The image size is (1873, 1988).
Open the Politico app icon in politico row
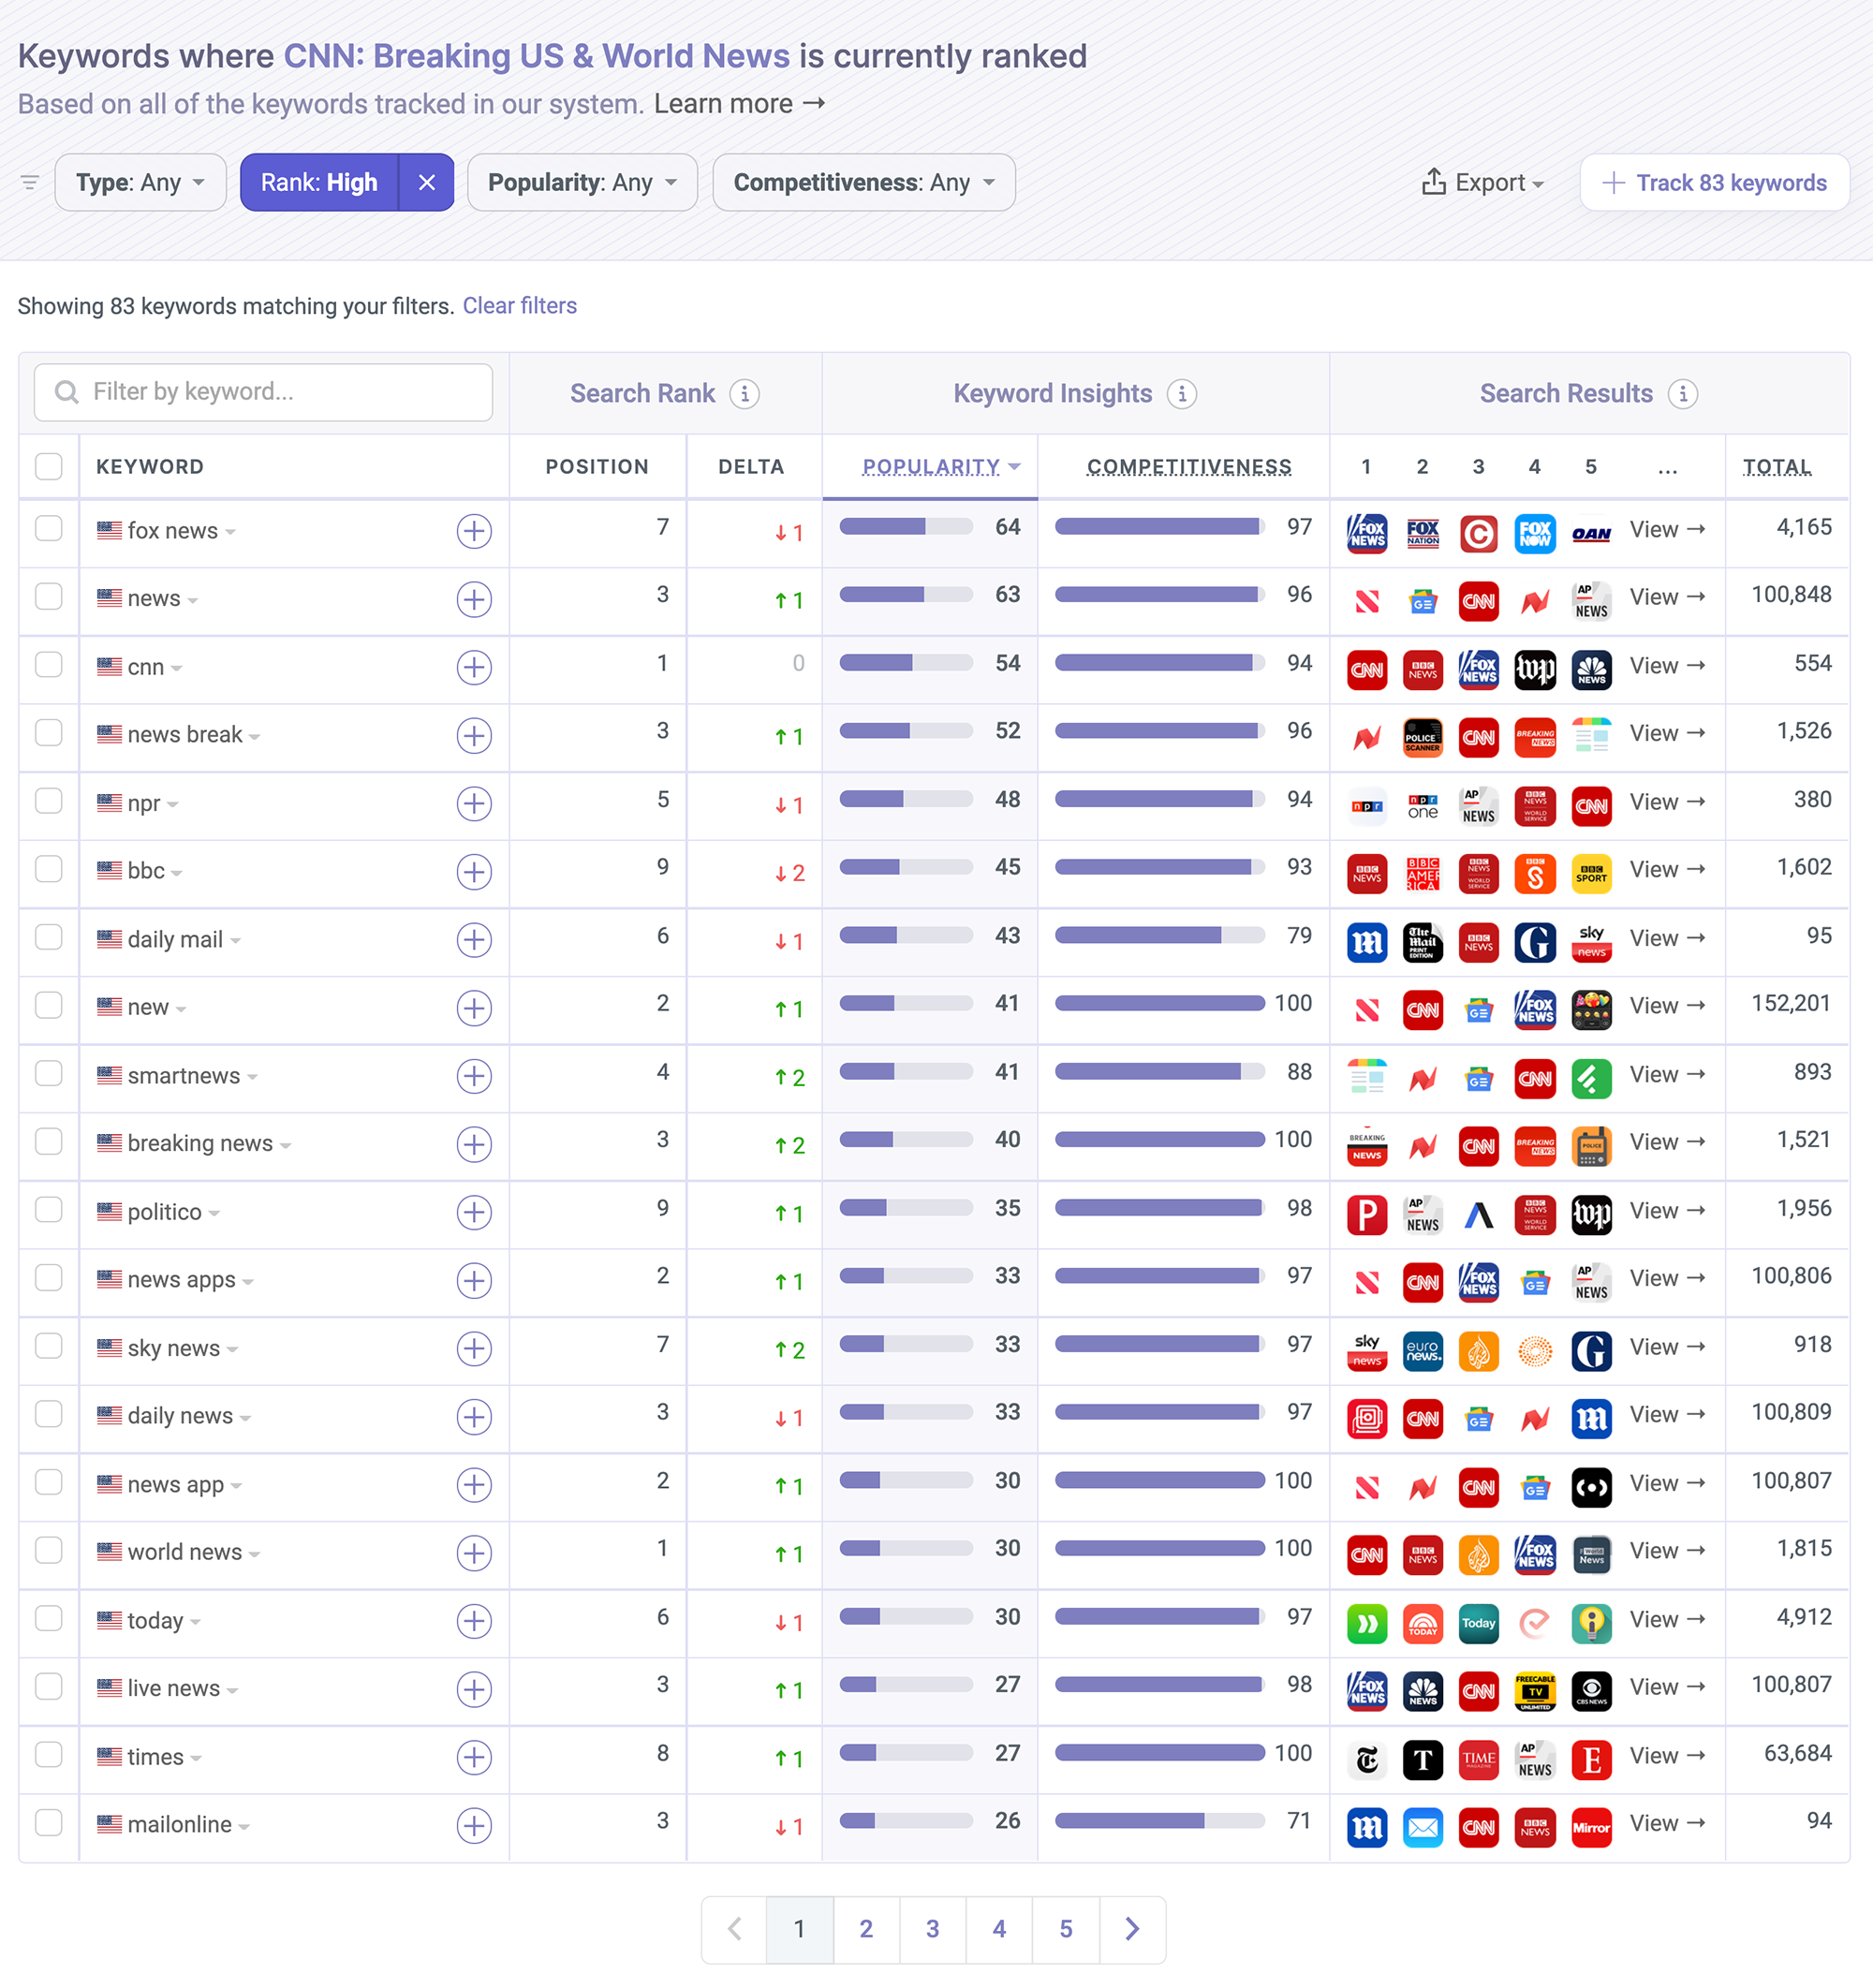pos(1367,1214)
